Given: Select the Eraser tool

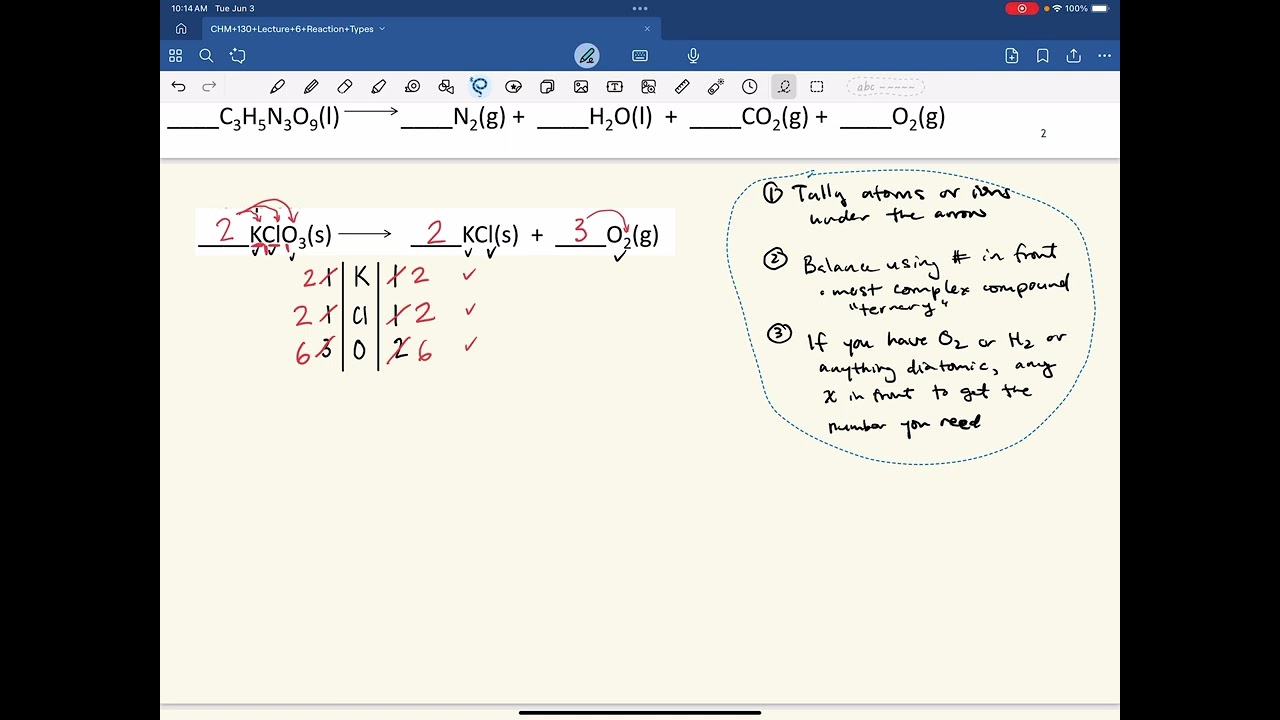Looking at the screenshot, I should 345,87.
